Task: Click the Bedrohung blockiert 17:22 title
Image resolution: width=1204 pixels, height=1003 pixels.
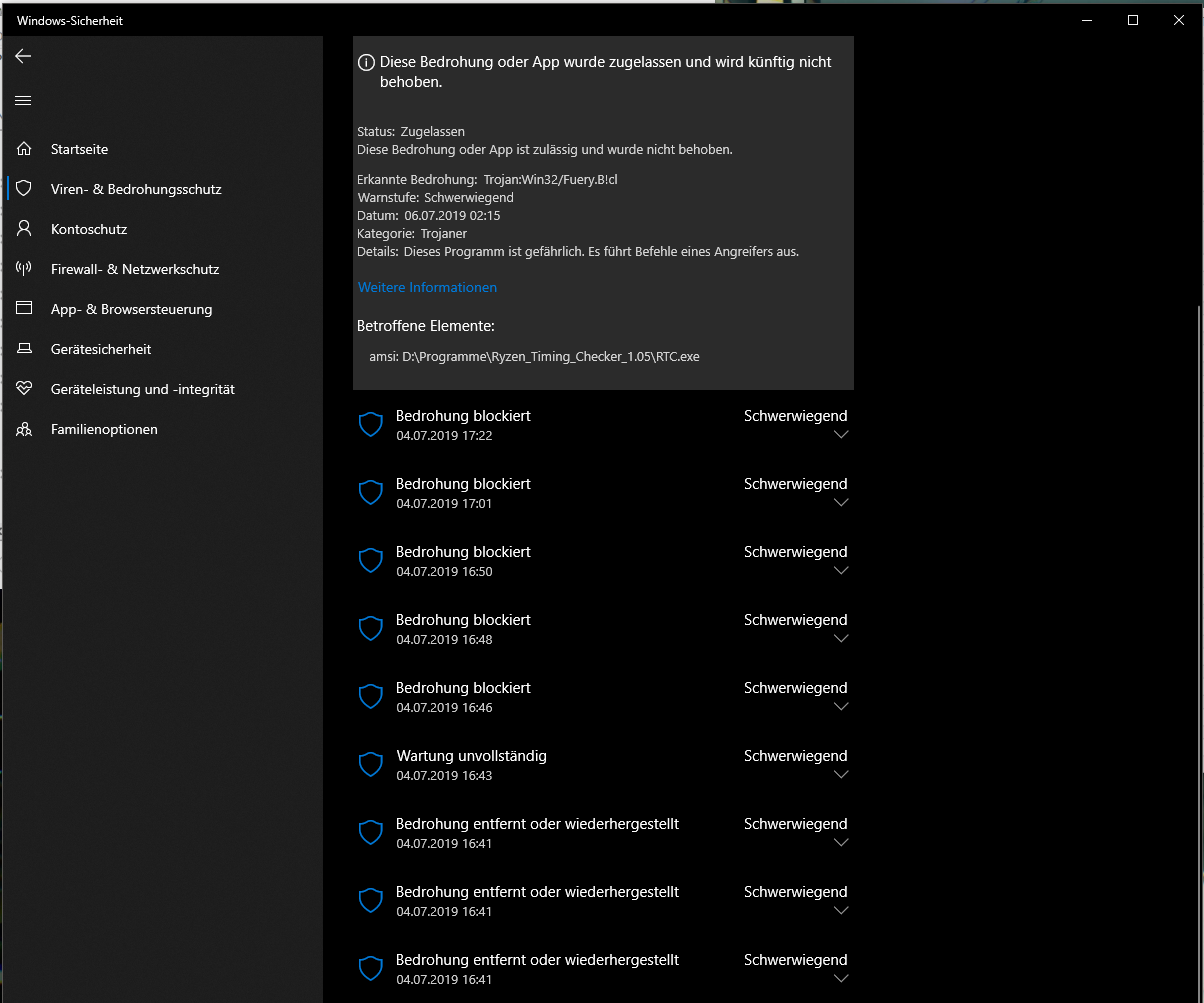Action: pyautogui.click(x=463, y=416)
